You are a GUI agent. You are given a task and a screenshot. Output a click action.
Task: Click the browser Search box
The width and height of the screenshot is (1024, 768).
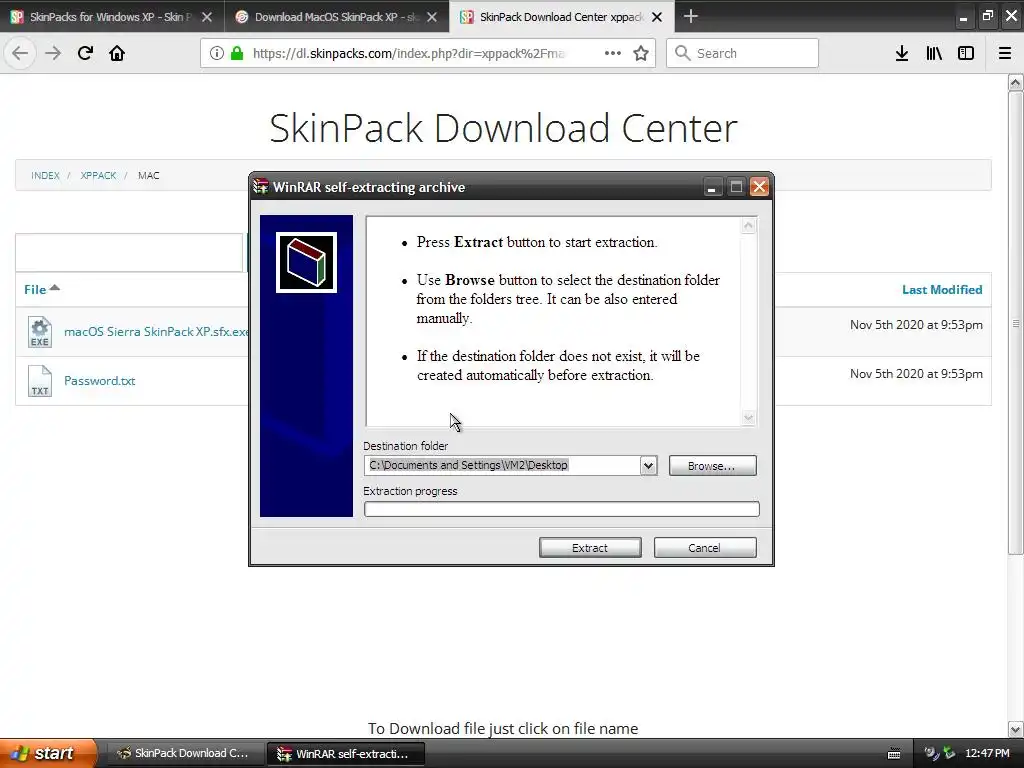pos(742,53)
